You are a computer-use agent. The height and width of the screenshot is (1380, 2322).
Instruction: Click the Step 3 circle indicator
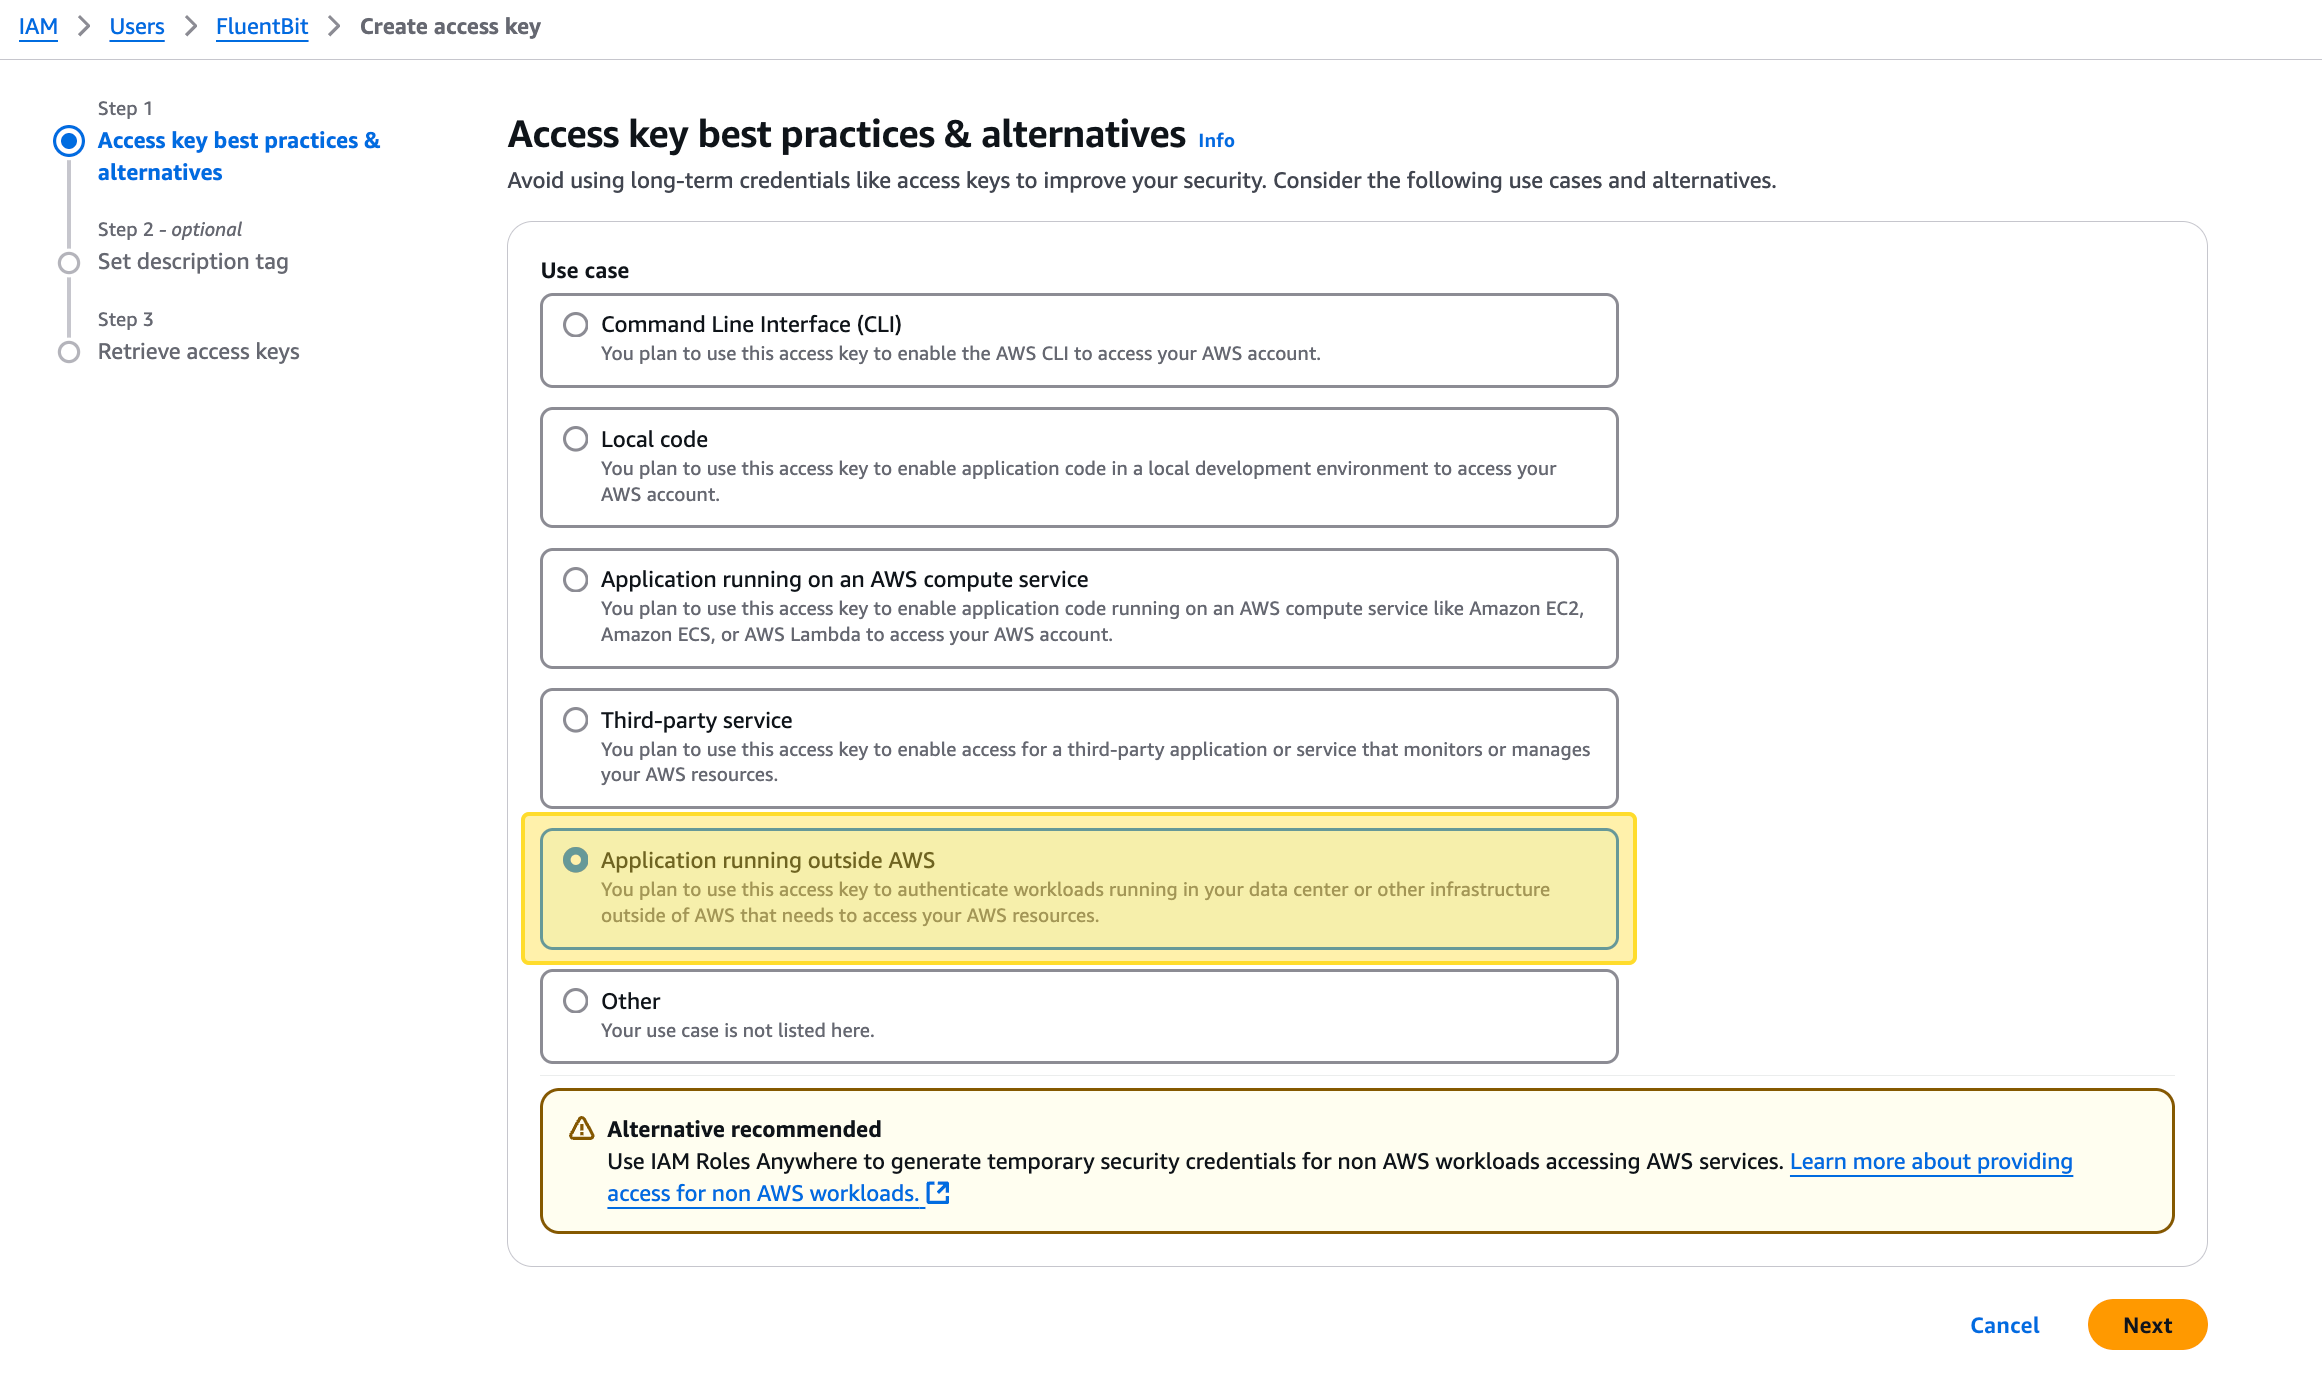point(69,352)
